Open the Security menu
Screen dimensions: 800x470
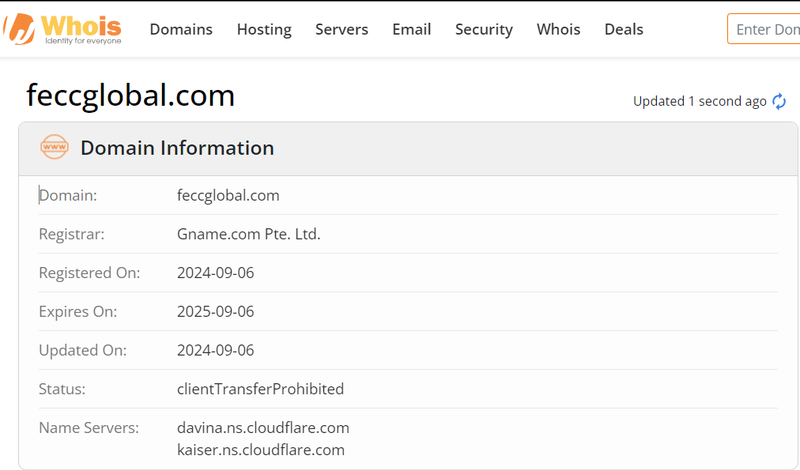(x=484, y=29)
